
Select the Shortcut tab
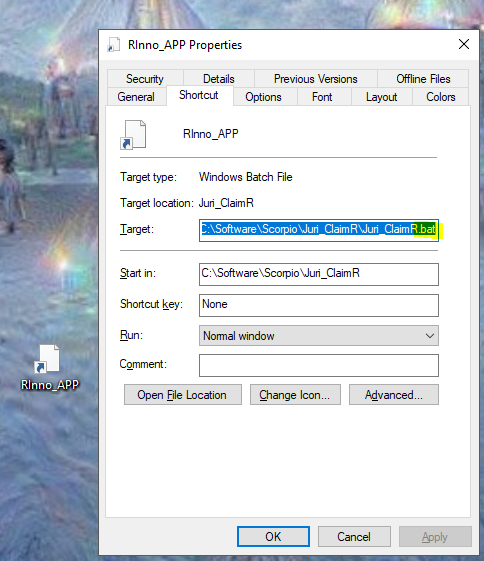point(199,95)
